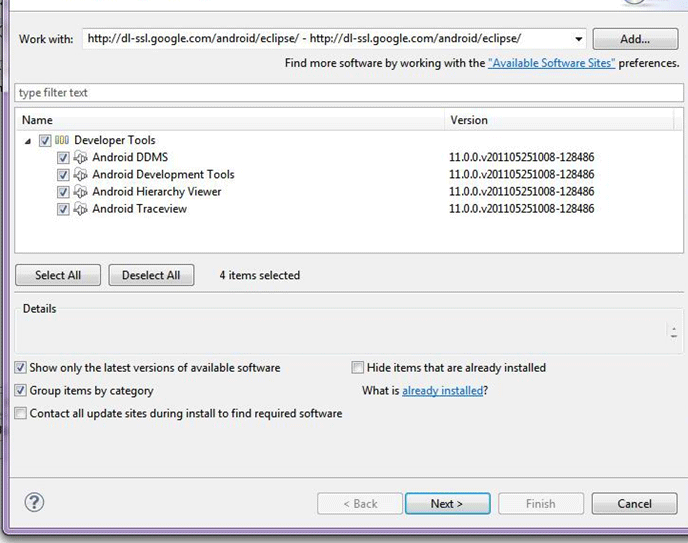Click the Deselect All button

(151, 275)
